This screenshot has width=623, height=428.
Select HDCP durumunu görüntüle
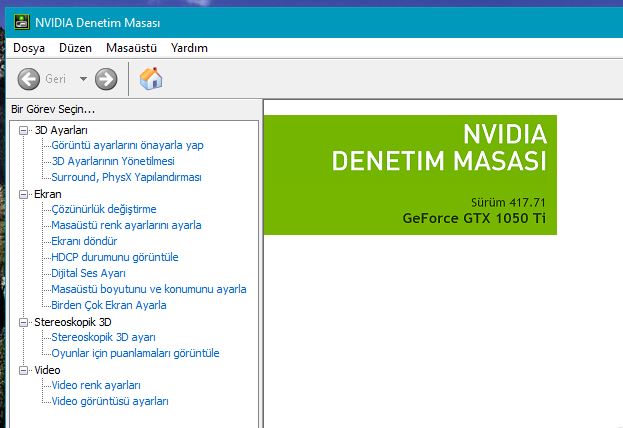(115, 257)
